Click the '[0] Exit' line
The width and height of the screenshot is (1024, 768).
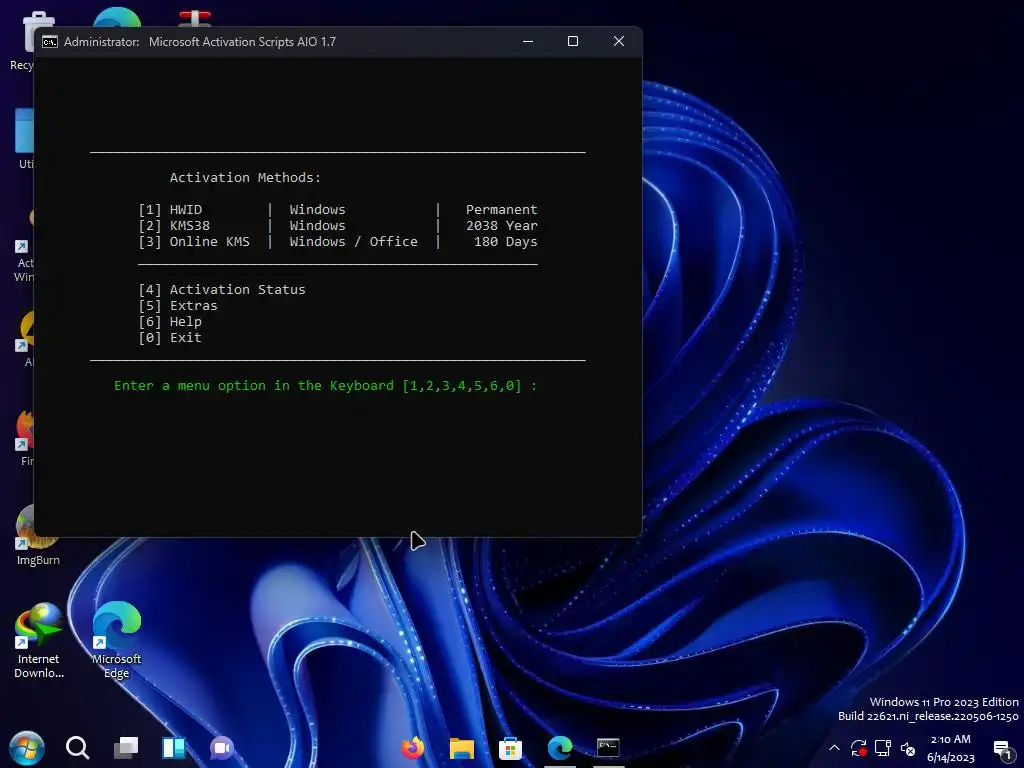(170, 338)
